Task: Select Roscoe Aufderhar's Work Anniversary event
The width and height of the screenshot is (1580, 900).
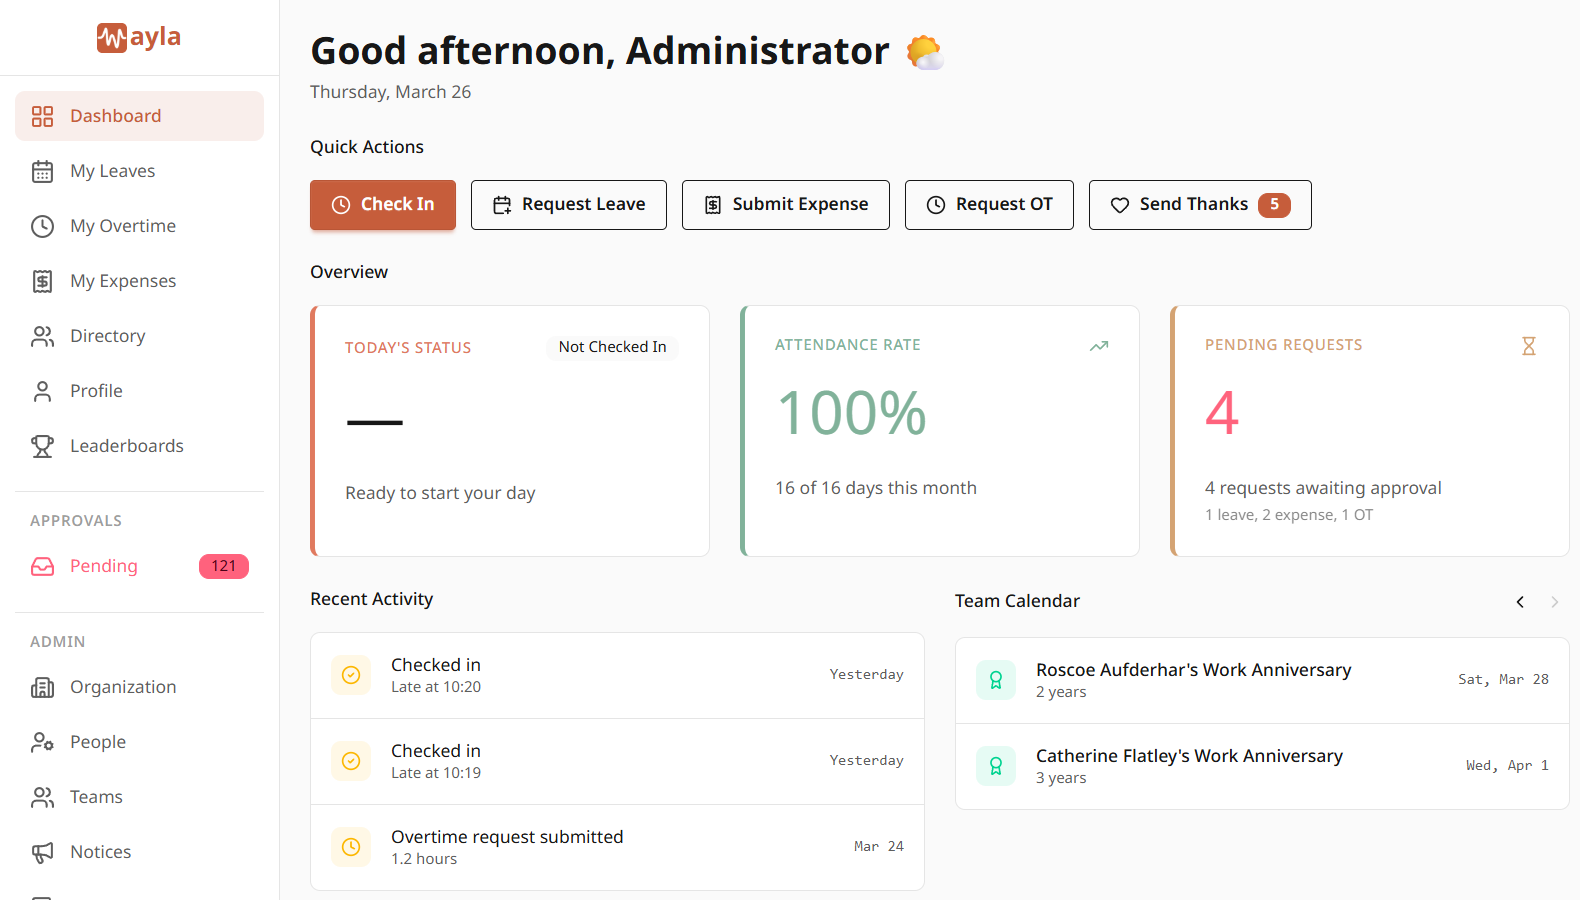Action: (x=1262, y=680)
